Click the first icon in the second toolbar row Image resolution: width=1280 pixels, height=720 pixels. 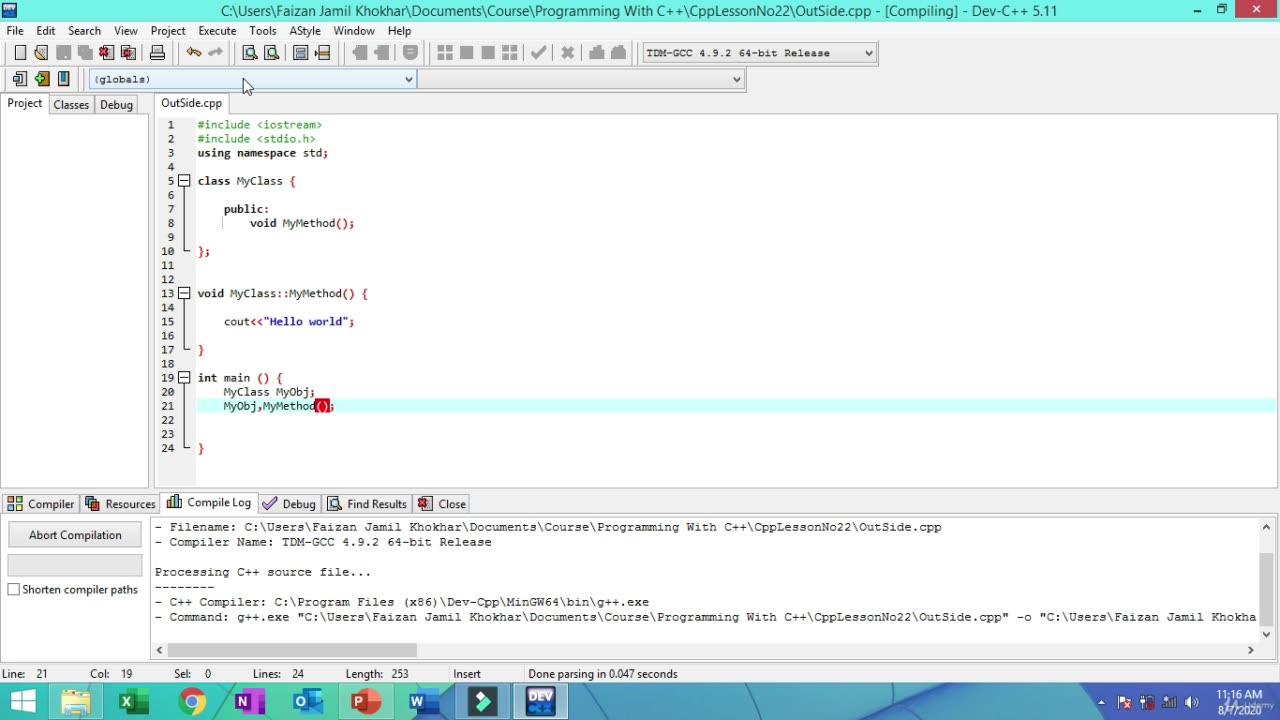(x=20, y=79)
